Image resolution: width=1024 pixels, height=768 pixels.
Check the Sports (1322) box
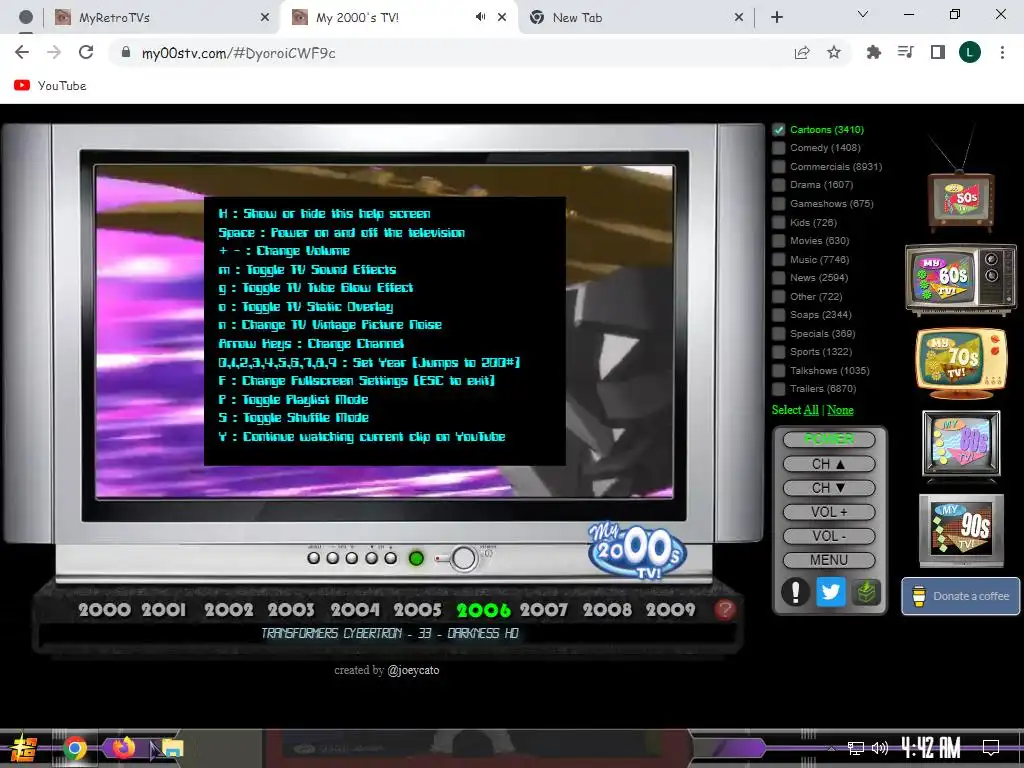coord(778,351)
